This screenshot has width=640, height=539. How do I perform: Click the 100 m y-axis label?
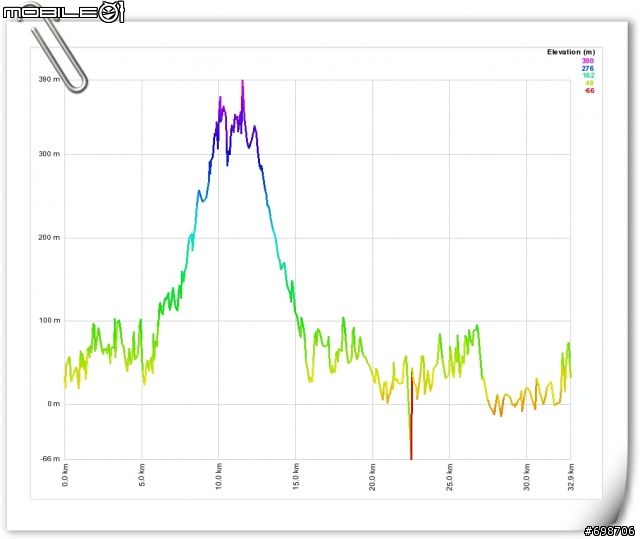pyautogui.click(x=49, y=320)
